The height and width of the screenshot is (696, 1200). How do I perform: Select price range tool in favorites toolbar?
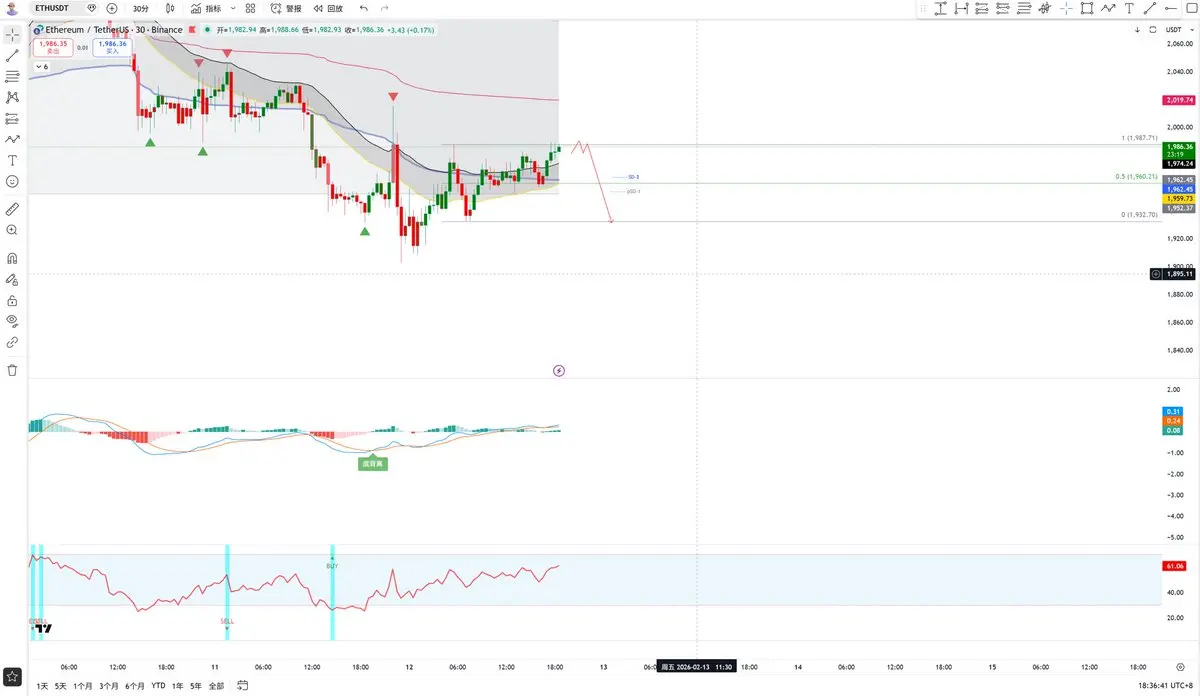point(940,8)
